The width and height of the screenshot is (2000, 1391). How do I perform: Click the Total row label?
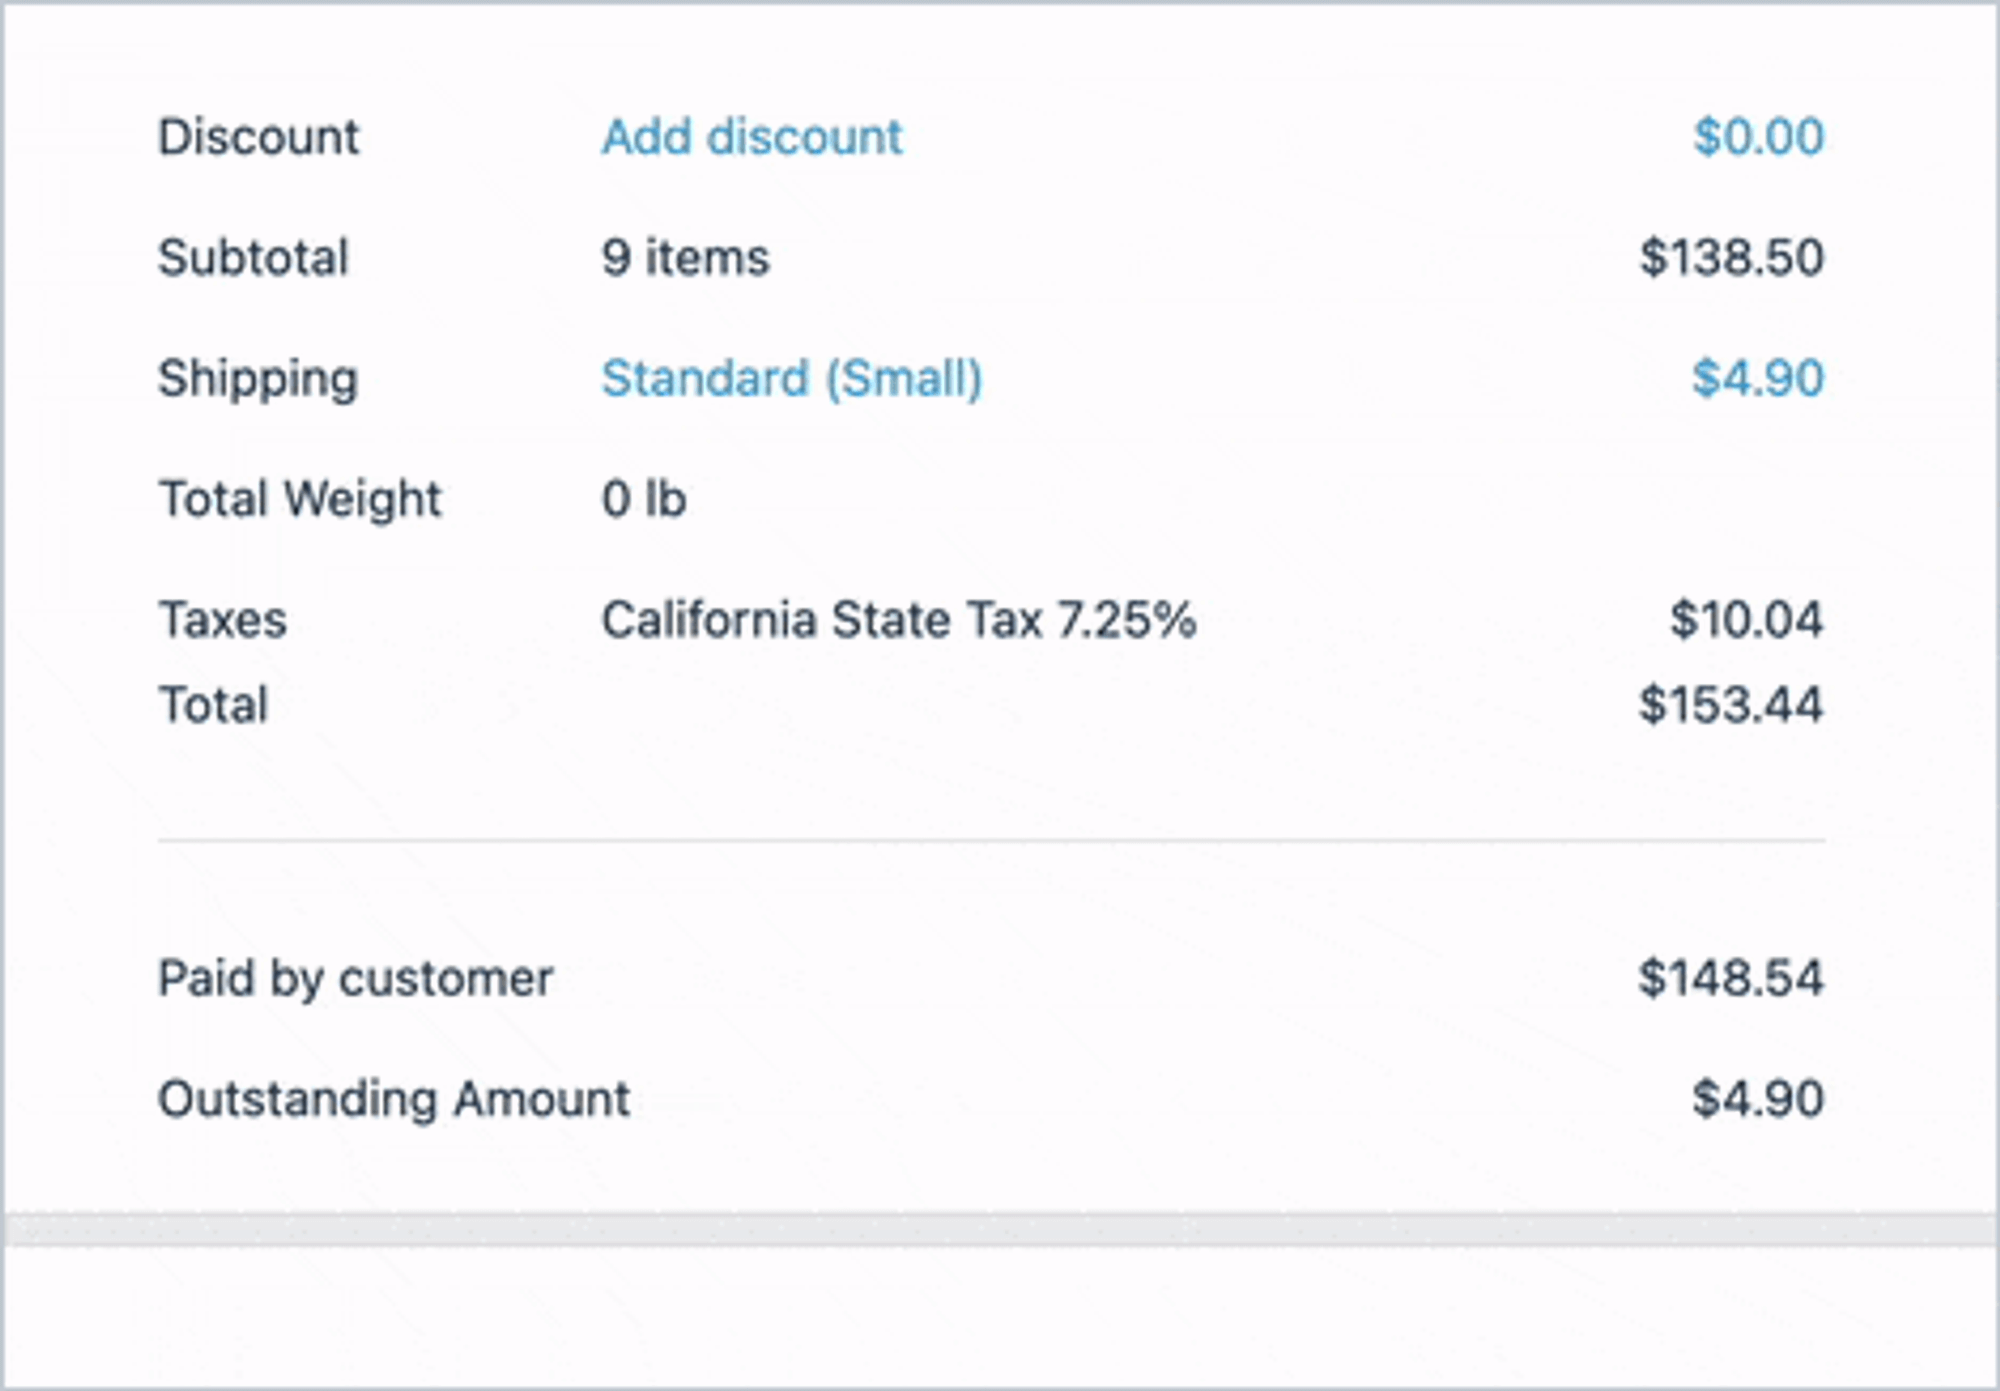tap(214, 705)
